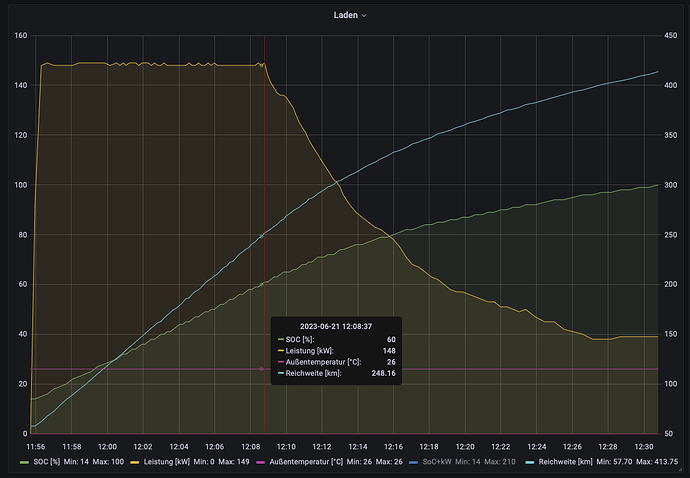Click the Außentemperatur Max: 26 legend value

[x=389, y=462]
